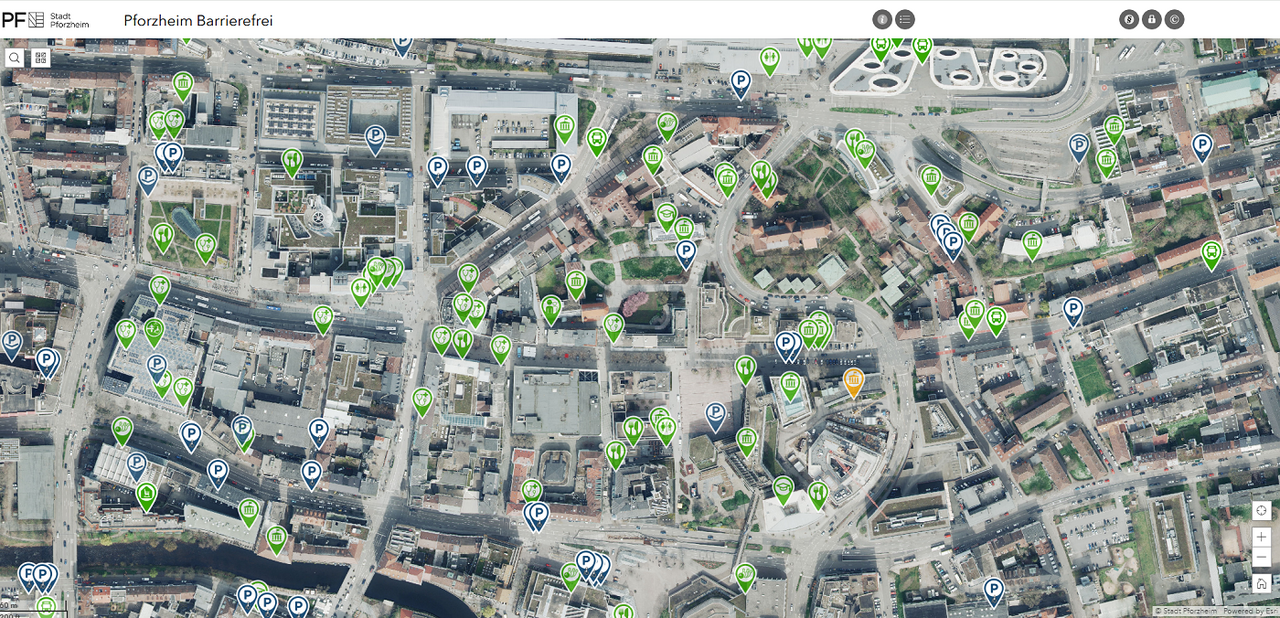View the copyright (©) icon
The image size is (1280, 618).
(1174, 18)
